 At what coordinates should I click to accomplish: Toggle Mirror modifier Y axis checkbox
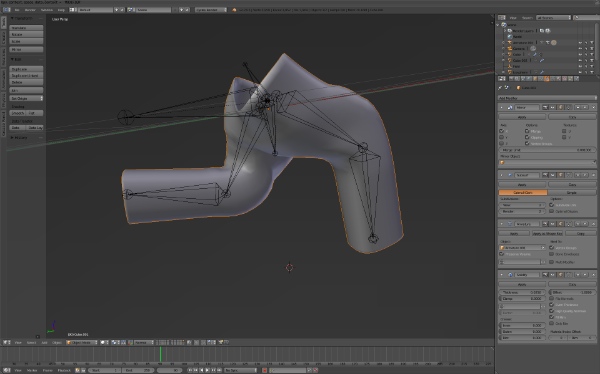click(x=502, y=137)
